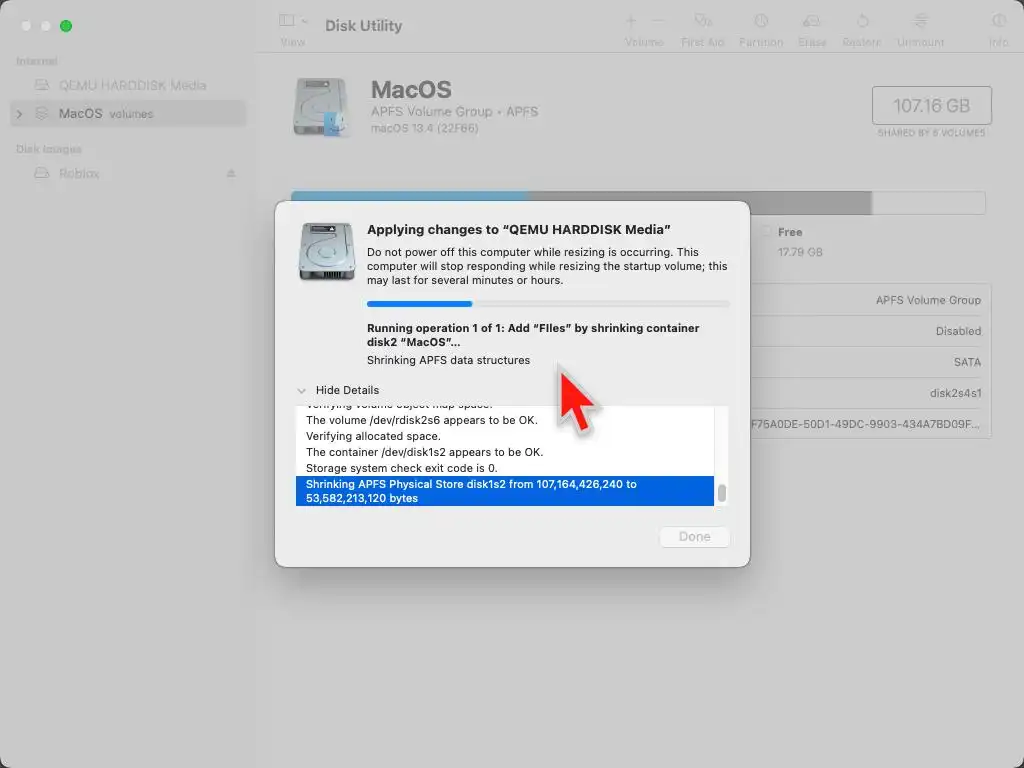Click the Free space legend checkbox
This screenshot has width=1024, height=768.
point(767,232)
